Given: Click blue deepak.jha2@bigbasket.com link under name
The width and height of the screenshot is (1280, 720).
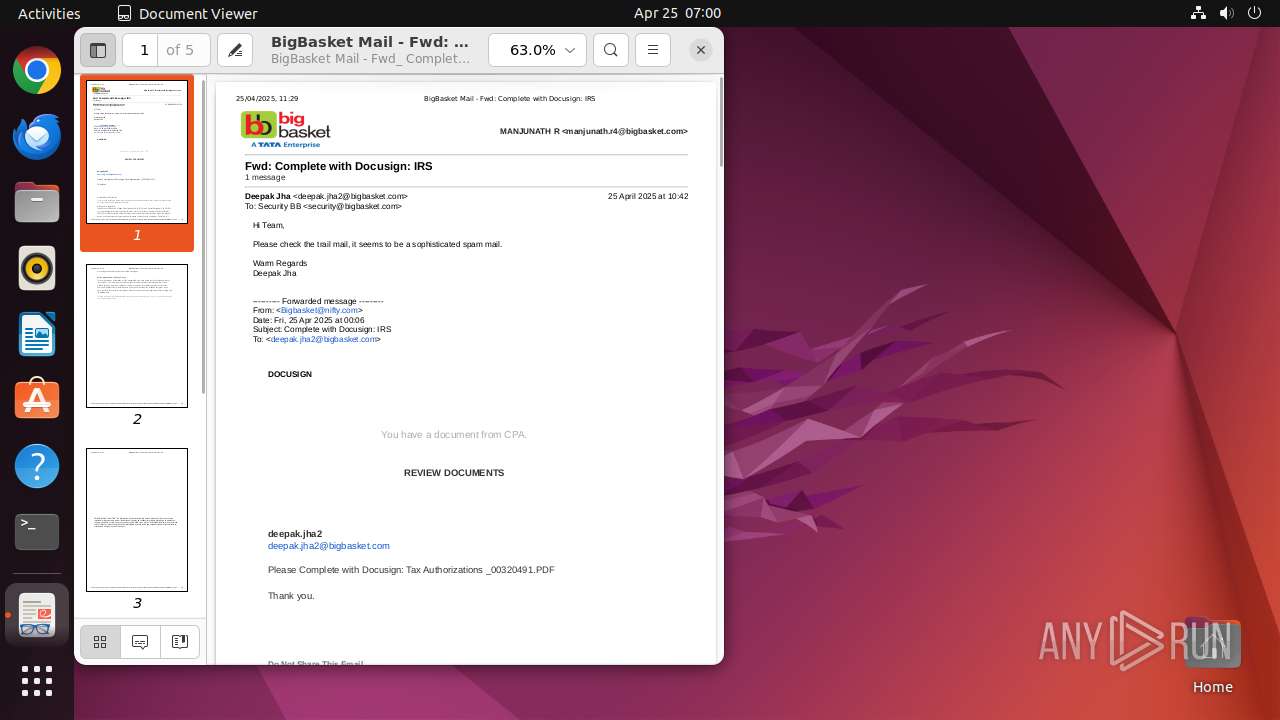Looking at the screenshot, I should click(x=329, y=546).
